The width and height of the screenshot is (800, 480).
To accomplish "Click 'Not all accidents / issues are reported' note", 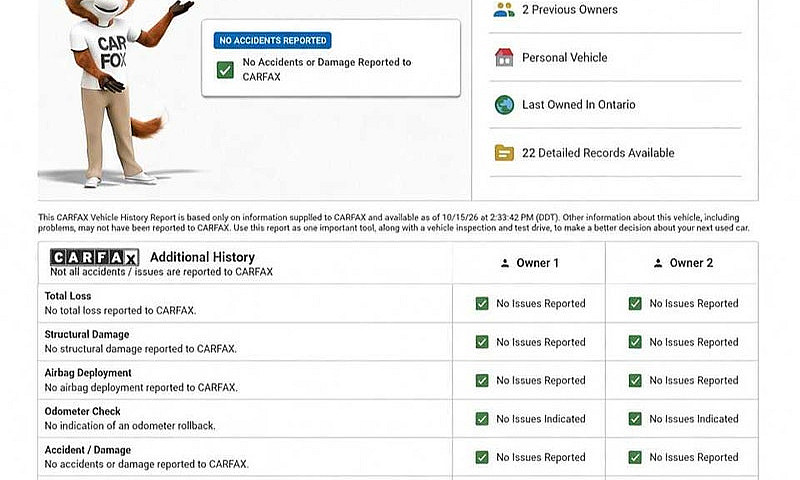I will tap(161, 272).
